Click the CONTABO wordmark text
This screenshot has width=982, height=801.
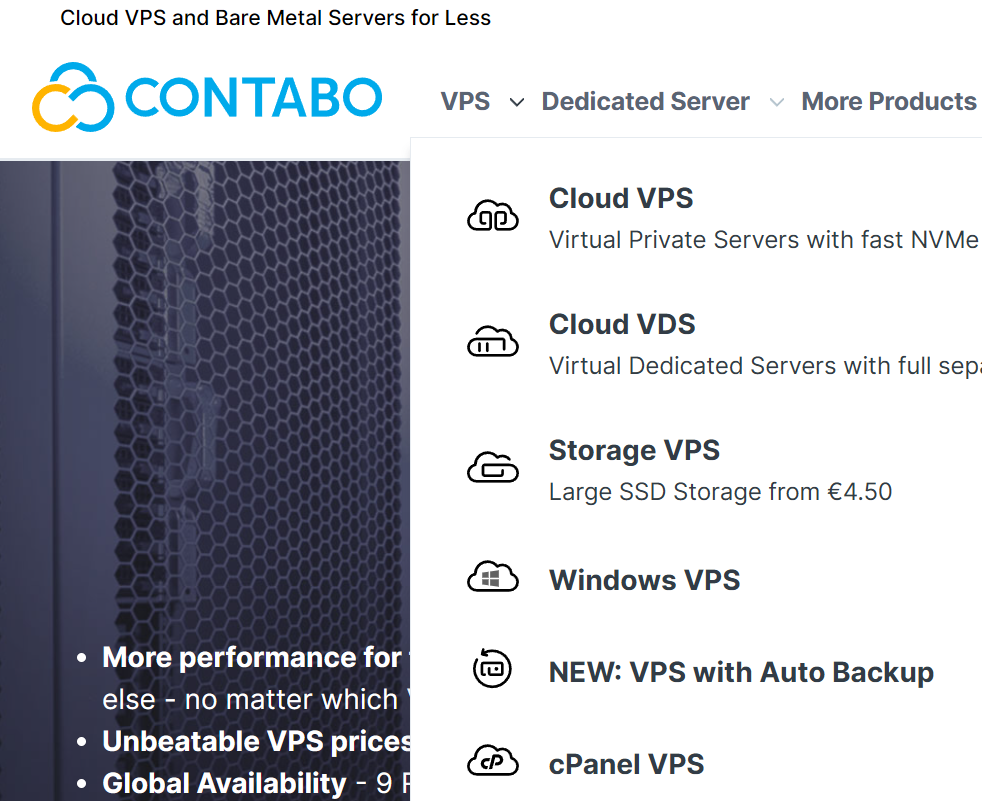[x=254, y=98]
